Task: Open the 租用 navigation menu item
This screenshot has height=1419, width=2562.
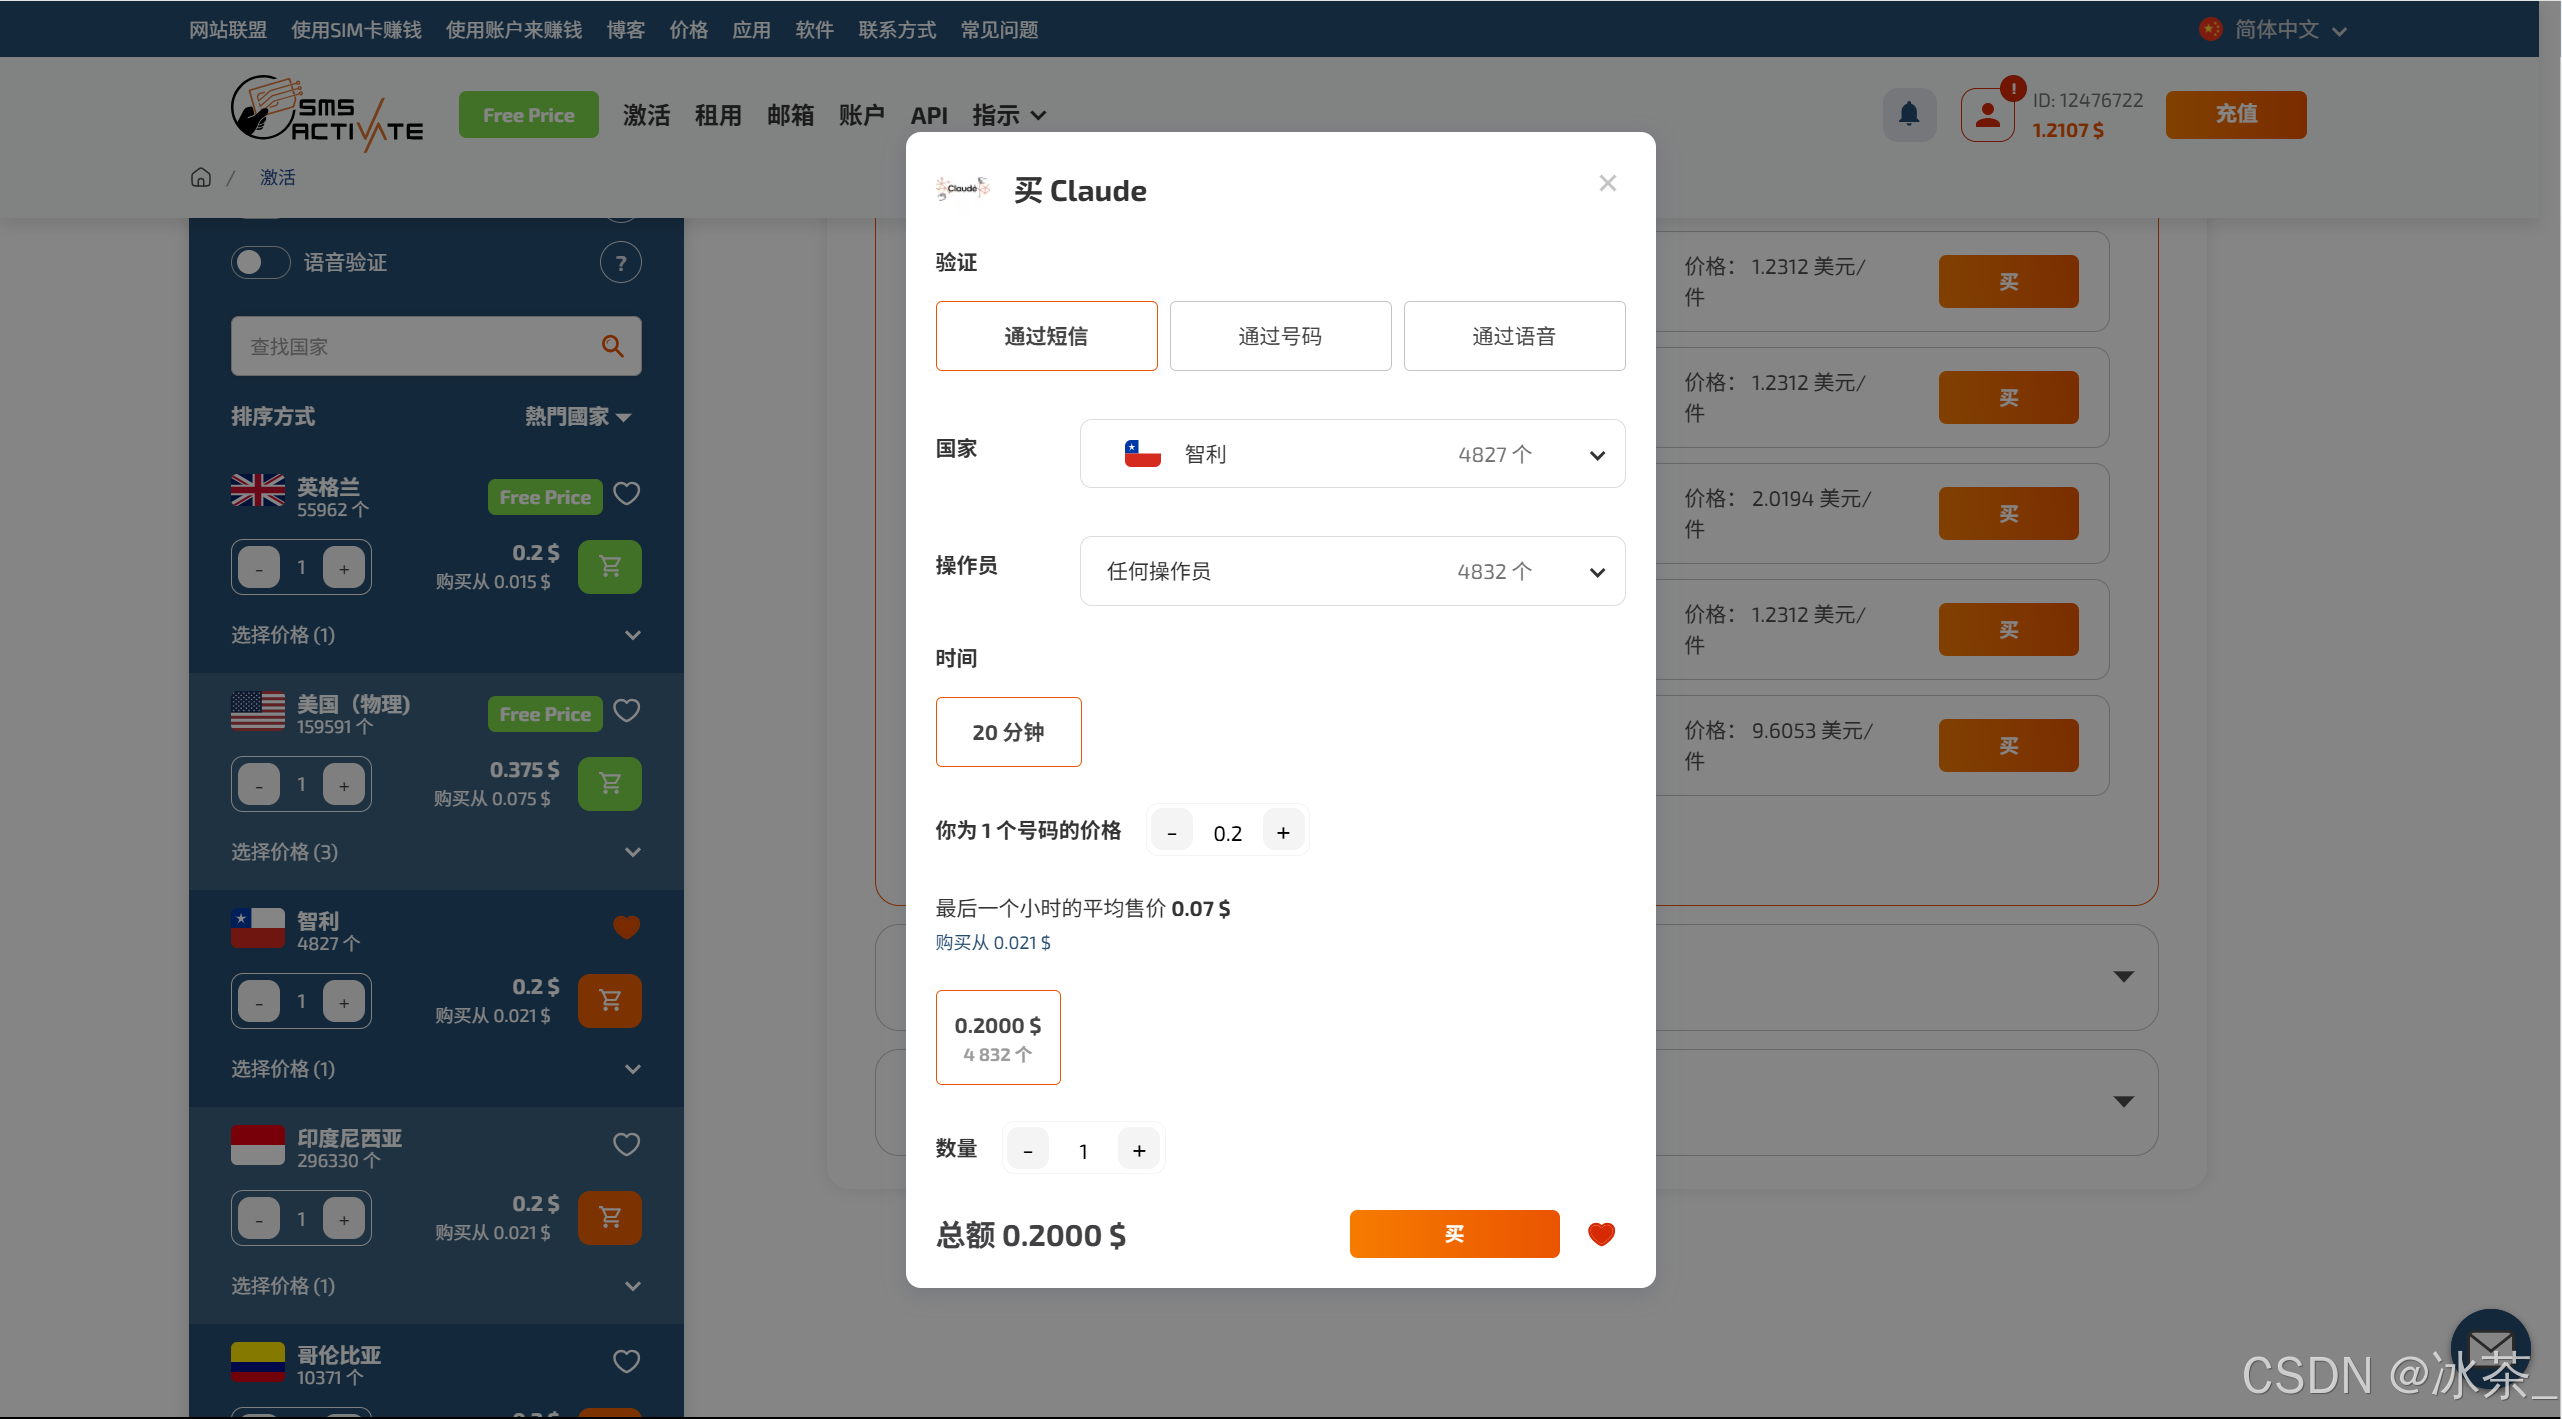Action: coord(718,116)
